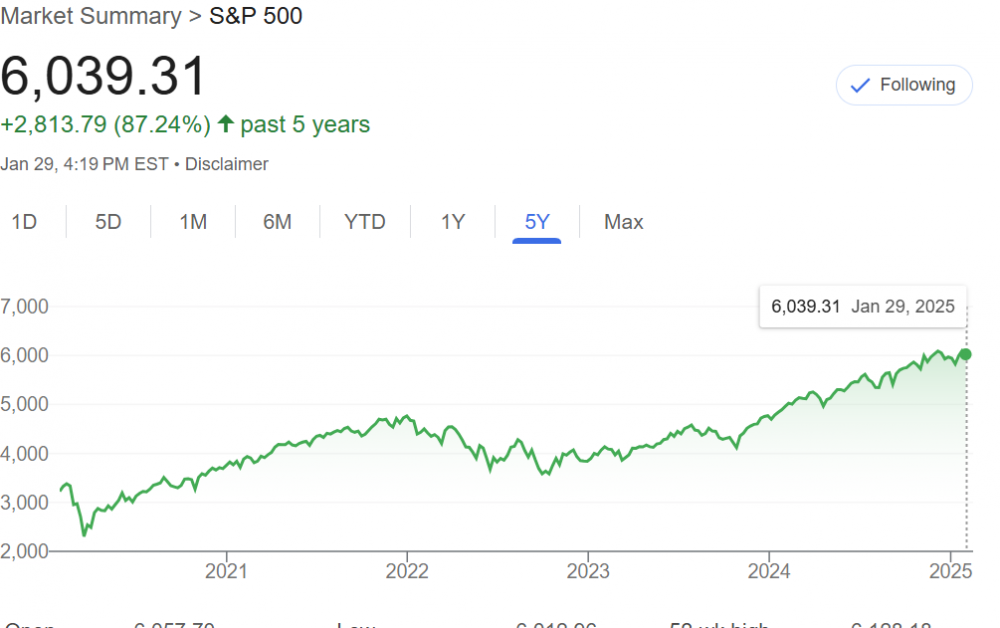The width and height of the screenshot is (1000, 628).
Task: Select the 5D time range tab
Action: 108,222
